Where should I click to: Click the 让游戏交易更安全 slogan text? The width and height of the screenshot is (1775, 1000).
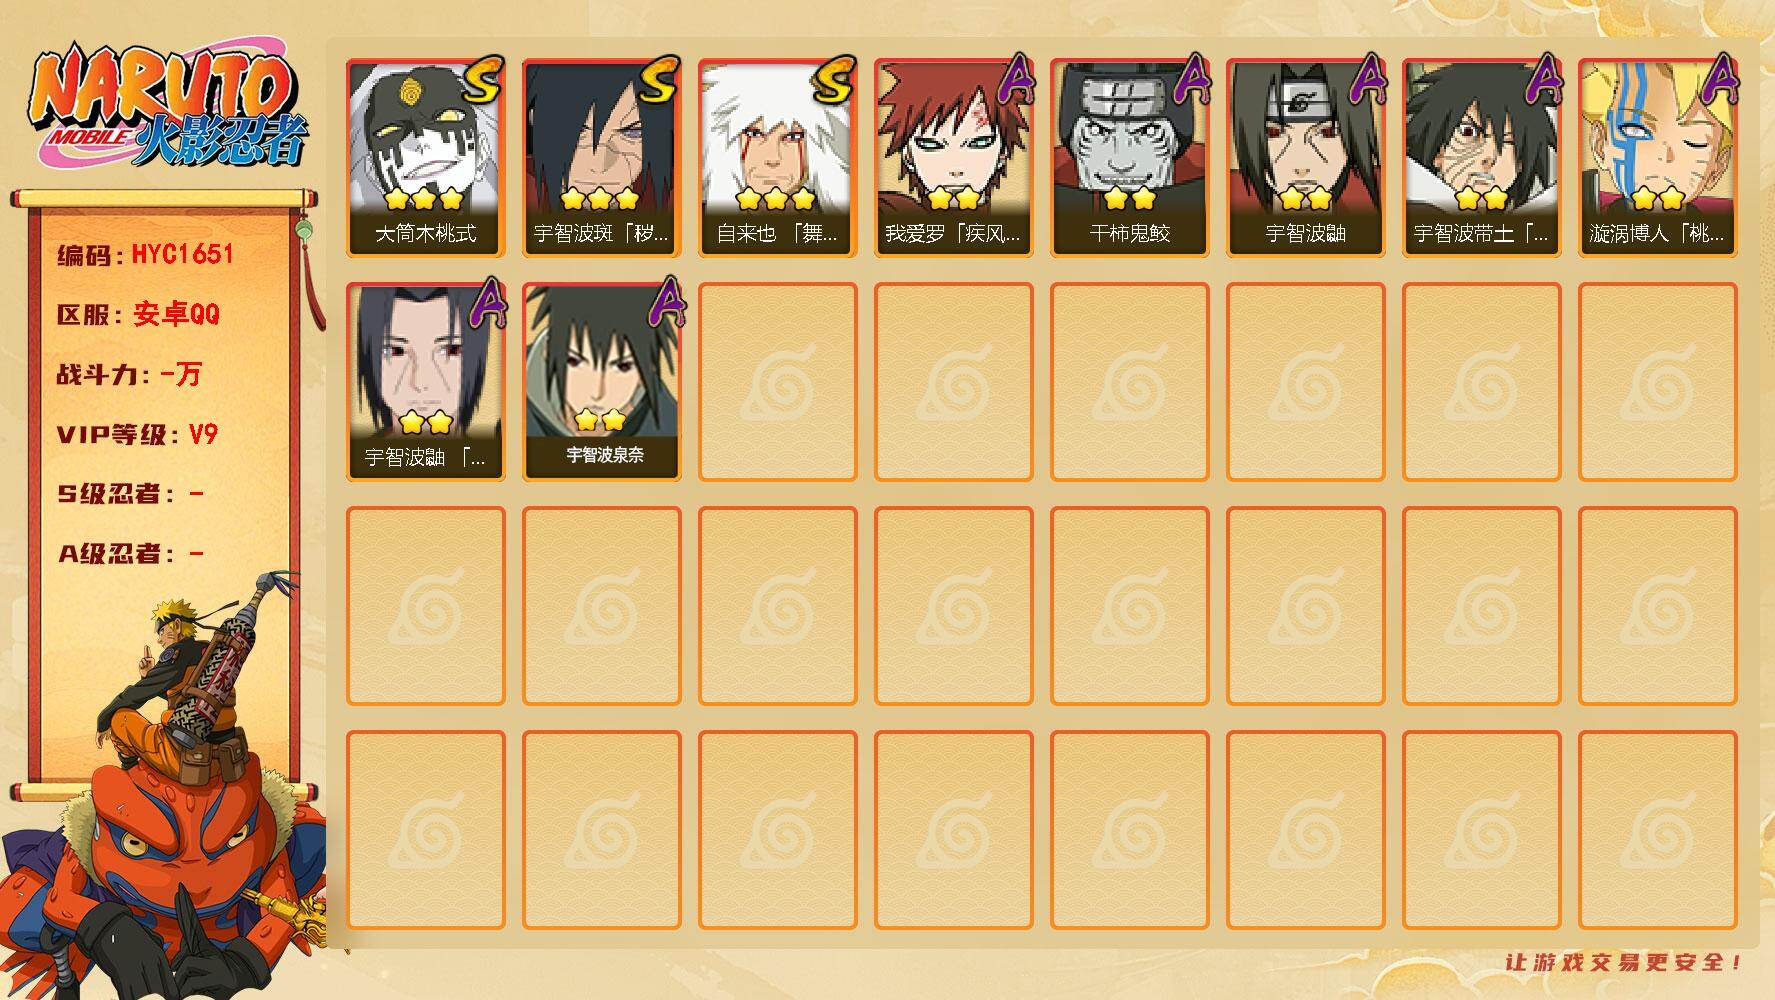[1624, 962]
